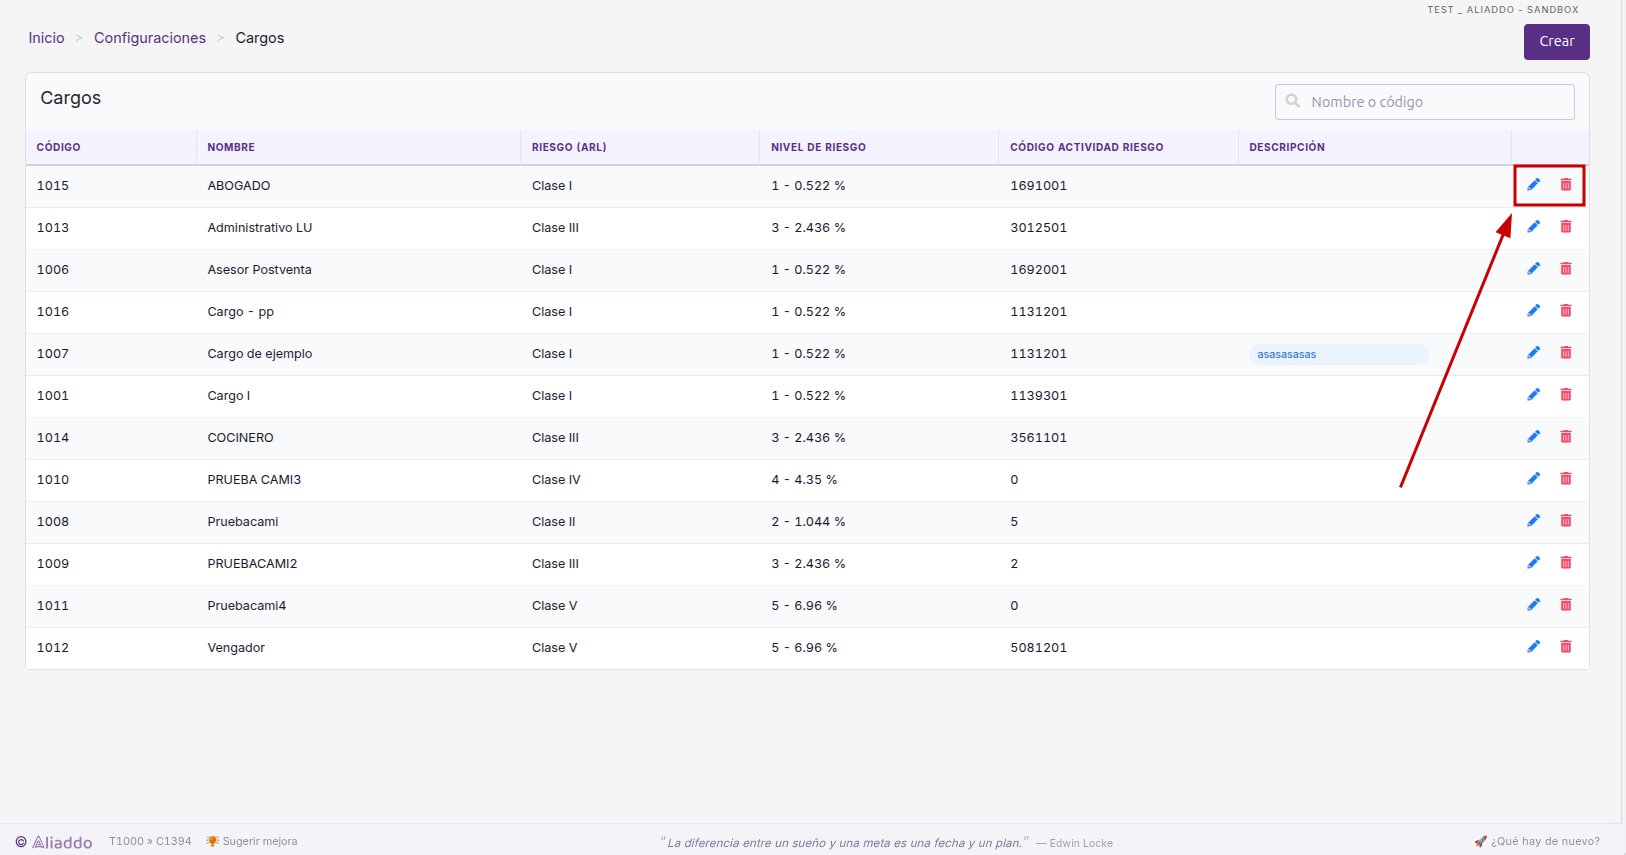Click the Clase IV risk cell

[556, 480]
